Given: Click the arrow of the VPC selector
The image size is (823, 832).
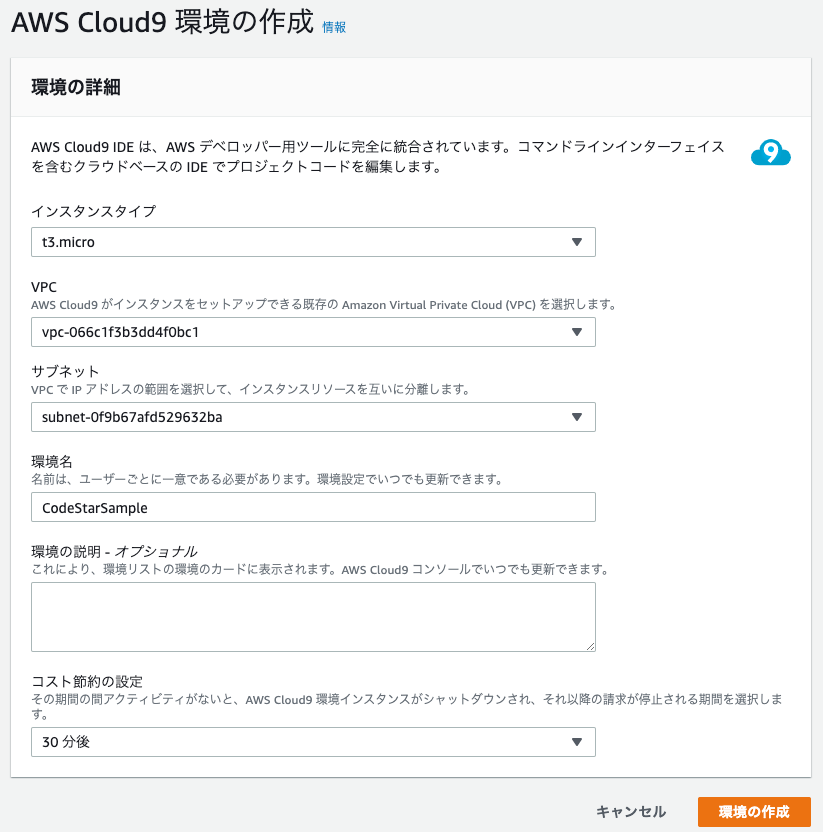Looking at the screenshot, I should pyautogui.click(x=577, y=332).
